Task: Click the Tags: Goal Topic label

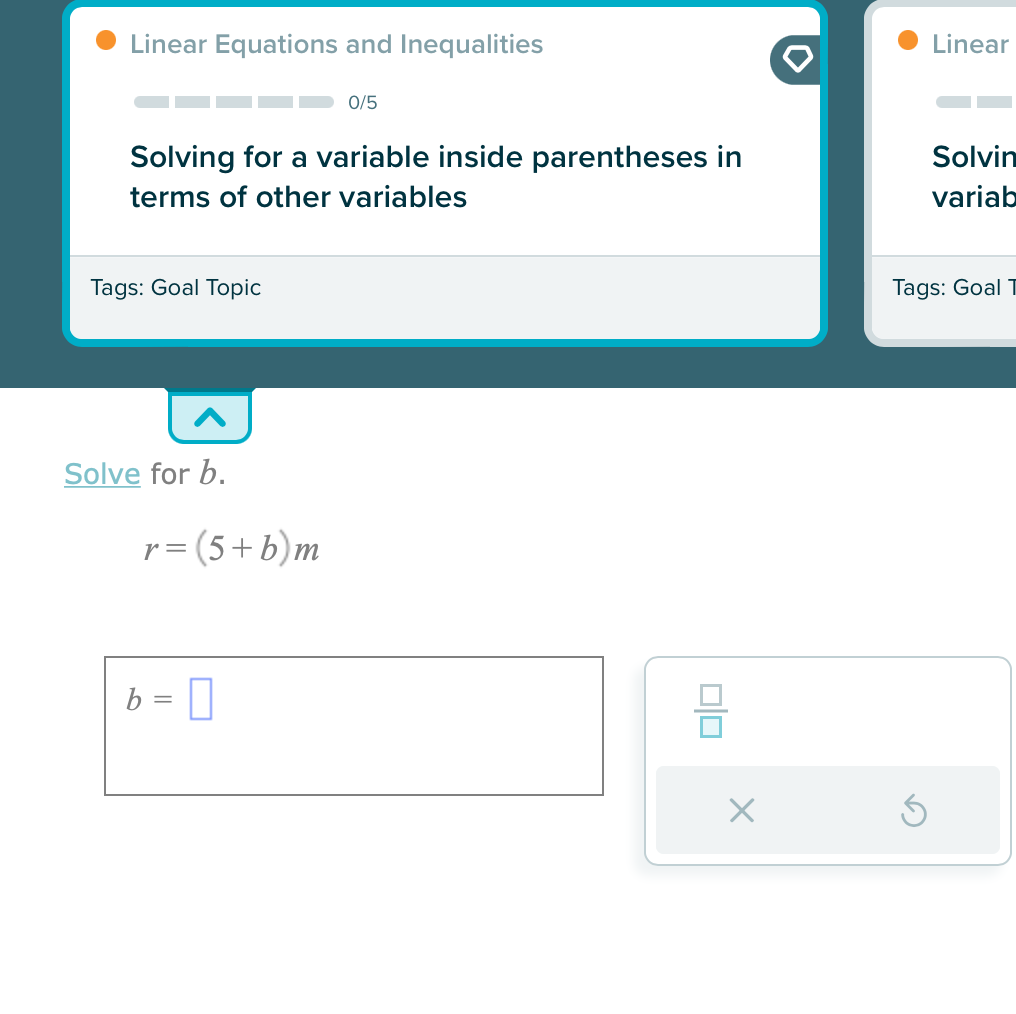Action: click(x=175, y=287)
